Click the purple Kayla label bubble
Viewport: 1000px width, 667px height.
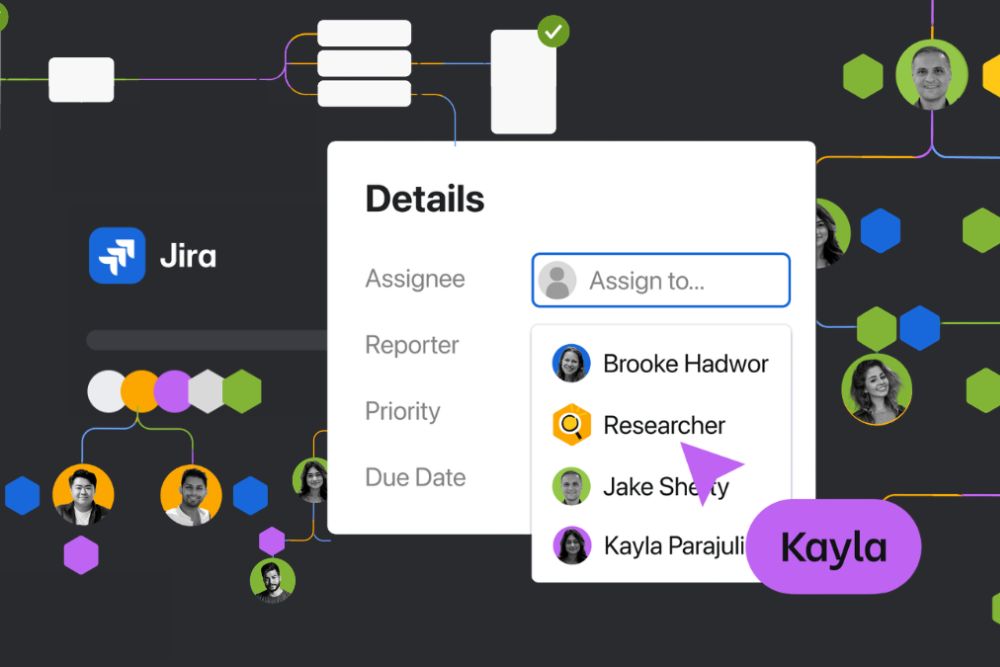point(832,547)
